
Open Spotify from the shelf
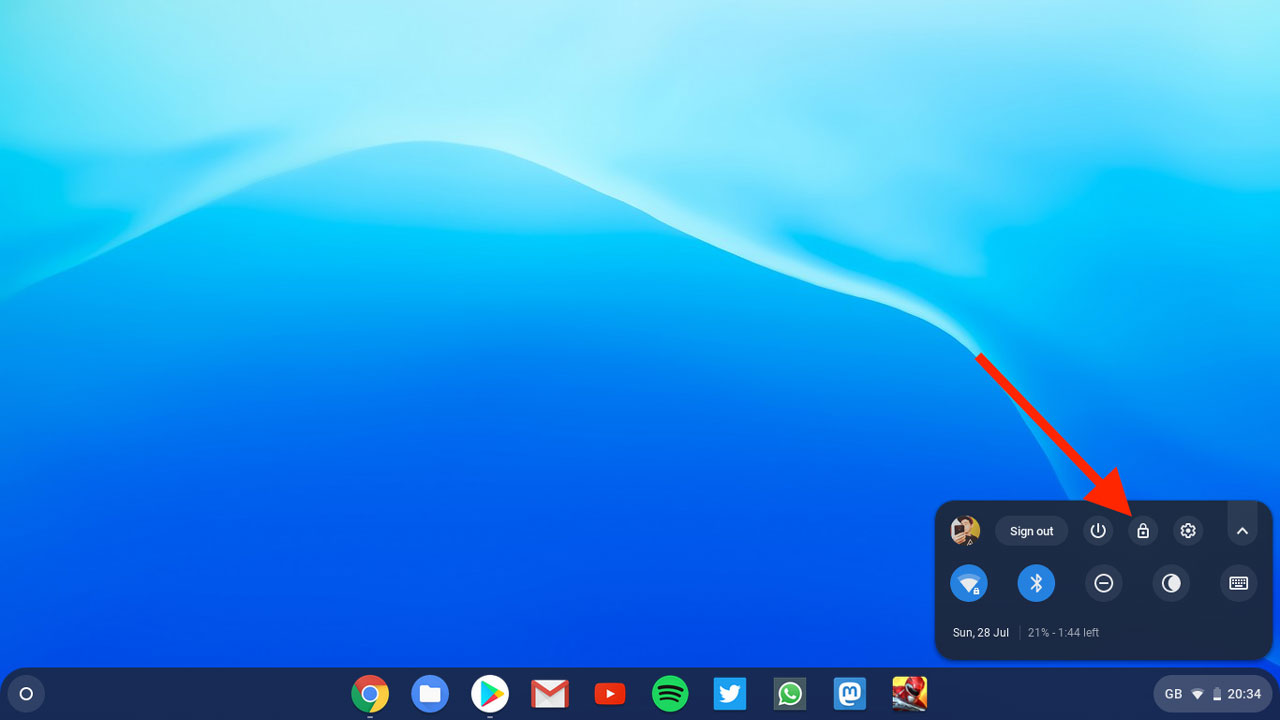tap(670, 693)
